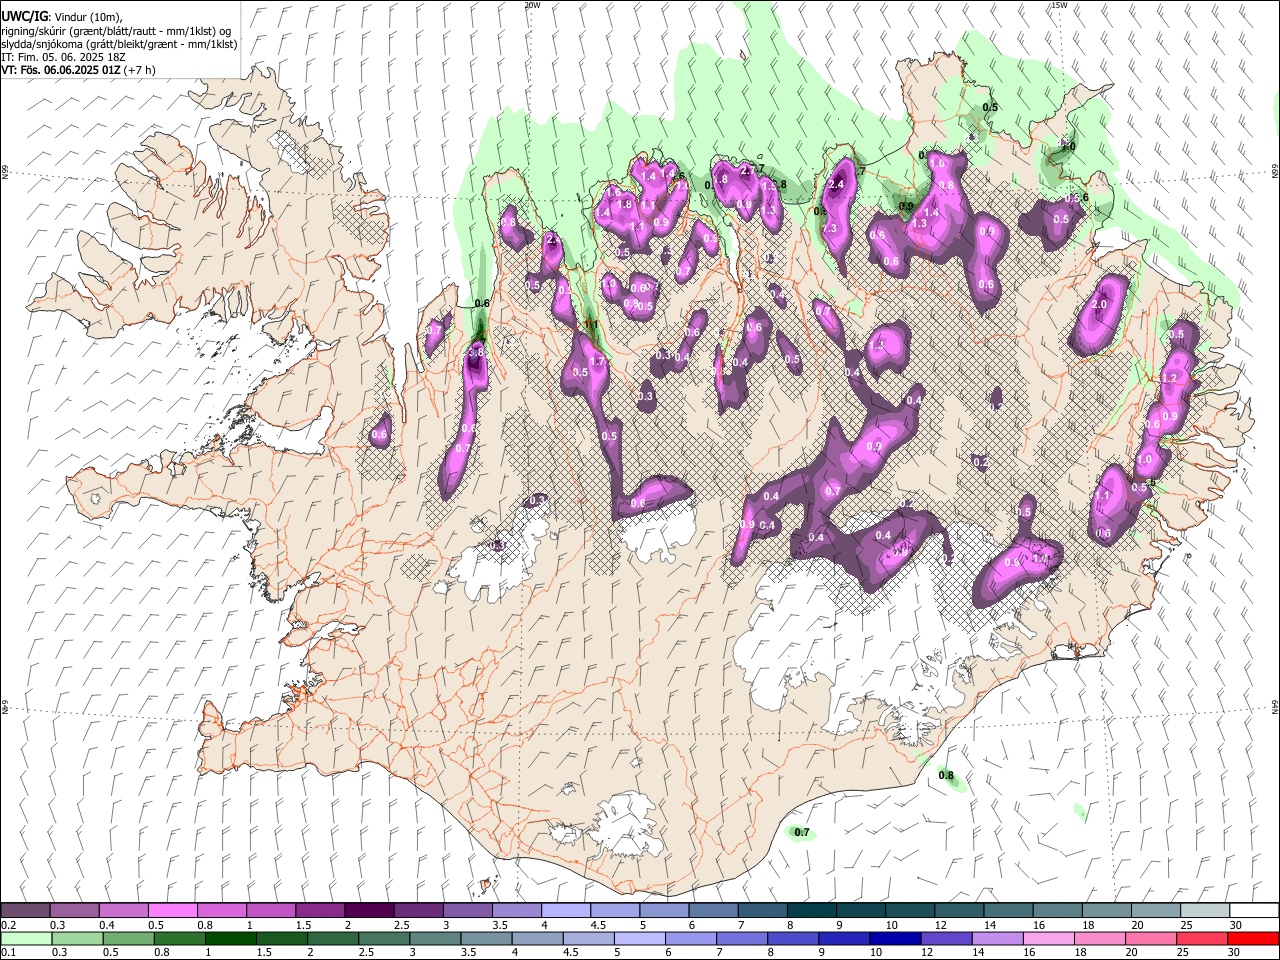Click the "2.0" value in the northeastern purple patch
Viewport: 1280px width, 960px height.
coord(1099,305)
